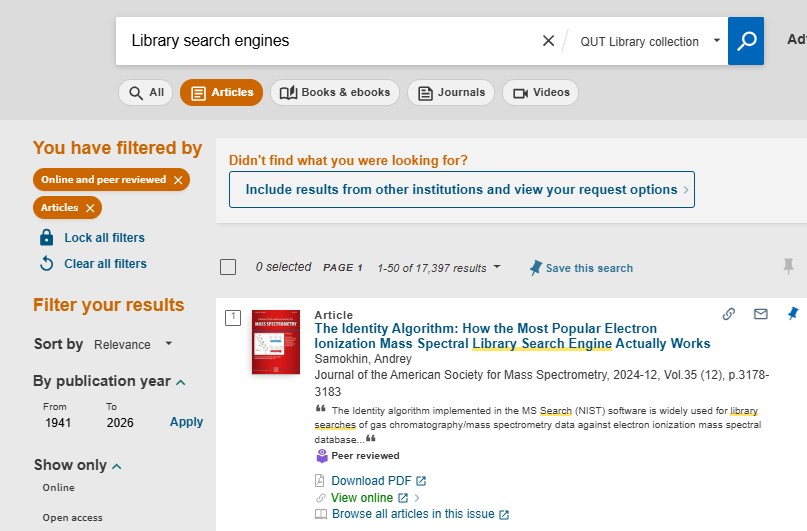Click the From year field showing 1941

pos(58,422)
